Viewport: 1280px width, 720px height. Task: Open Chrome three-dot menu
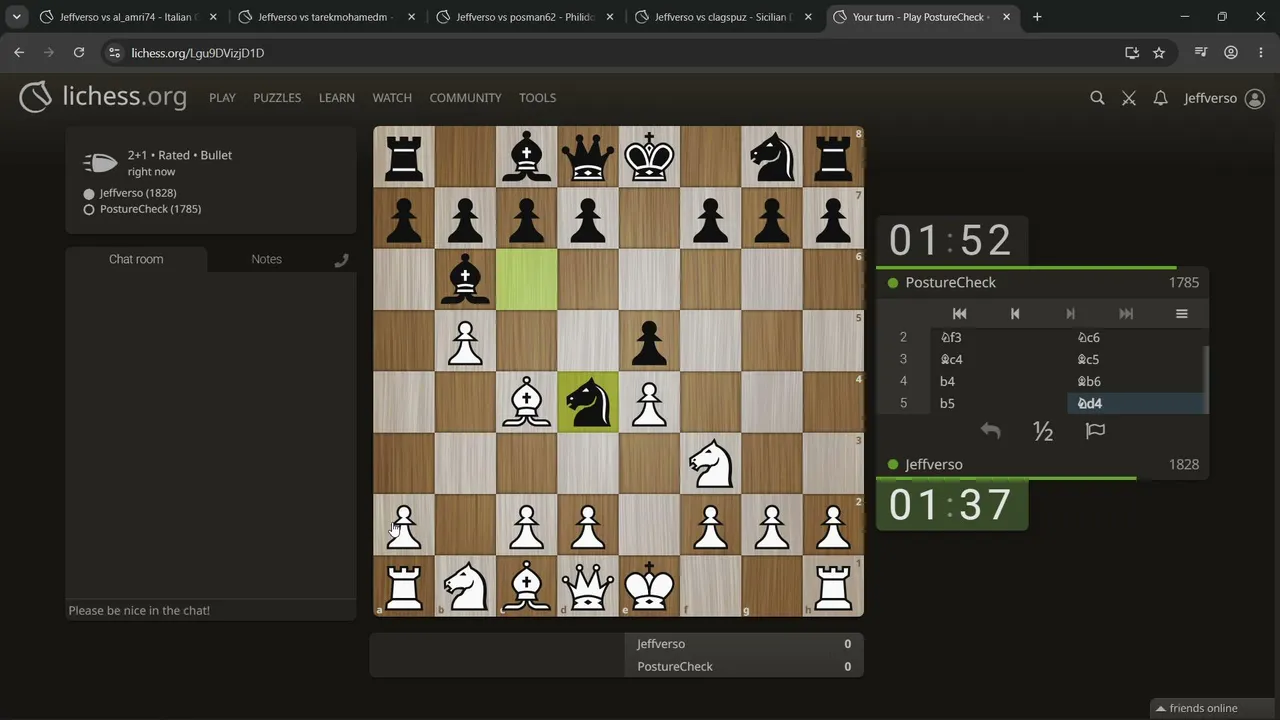tap(1260, 53)
